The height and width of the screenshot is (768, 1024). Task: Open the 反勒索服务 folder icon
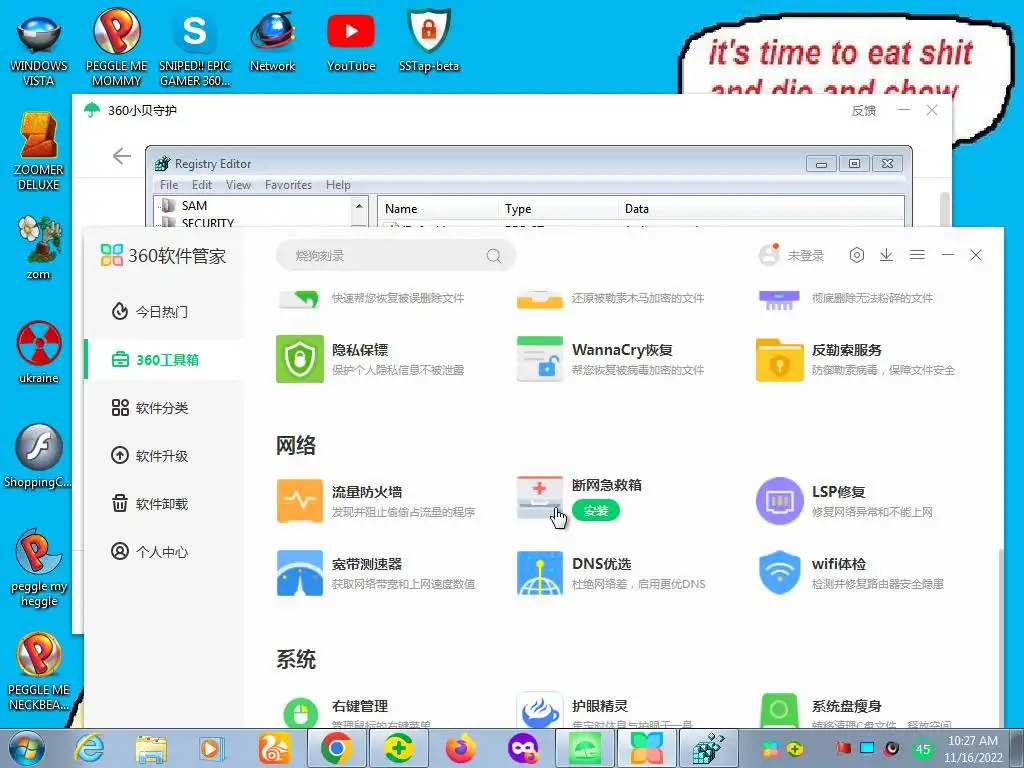point(780,359)
